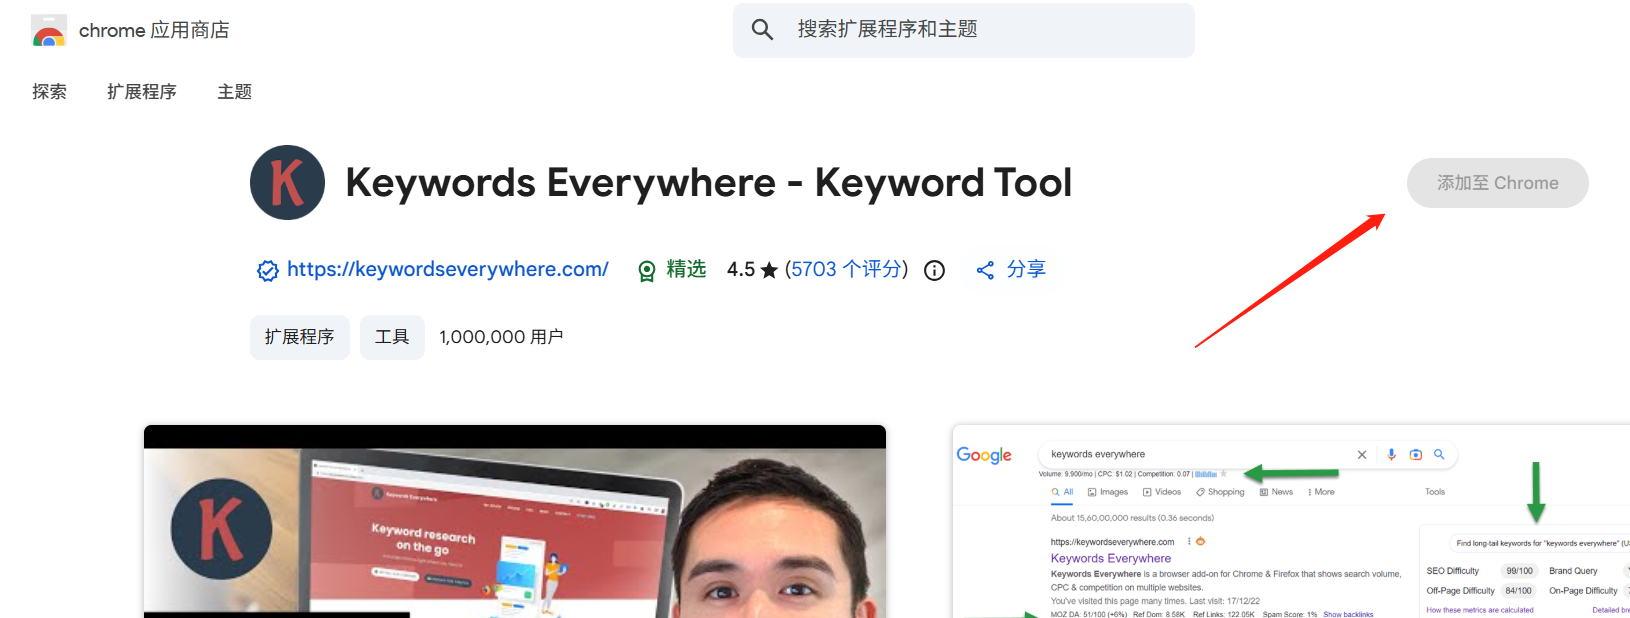Click the magnifier icon in search bar
The width and height of the screenshot is (1630, 618).
coord(762,30)
